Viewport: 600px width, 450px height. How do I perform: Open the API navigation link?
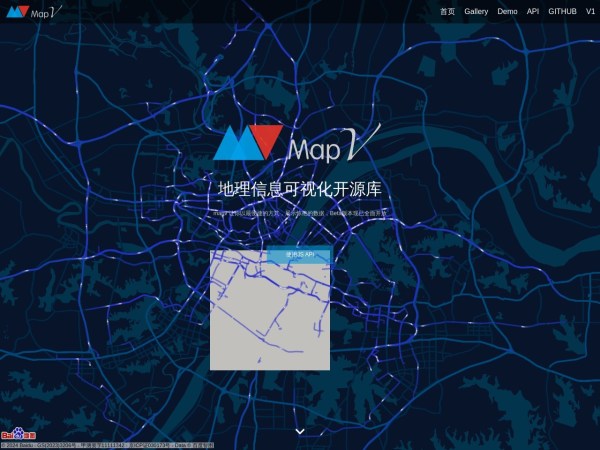tap(533, 11)
